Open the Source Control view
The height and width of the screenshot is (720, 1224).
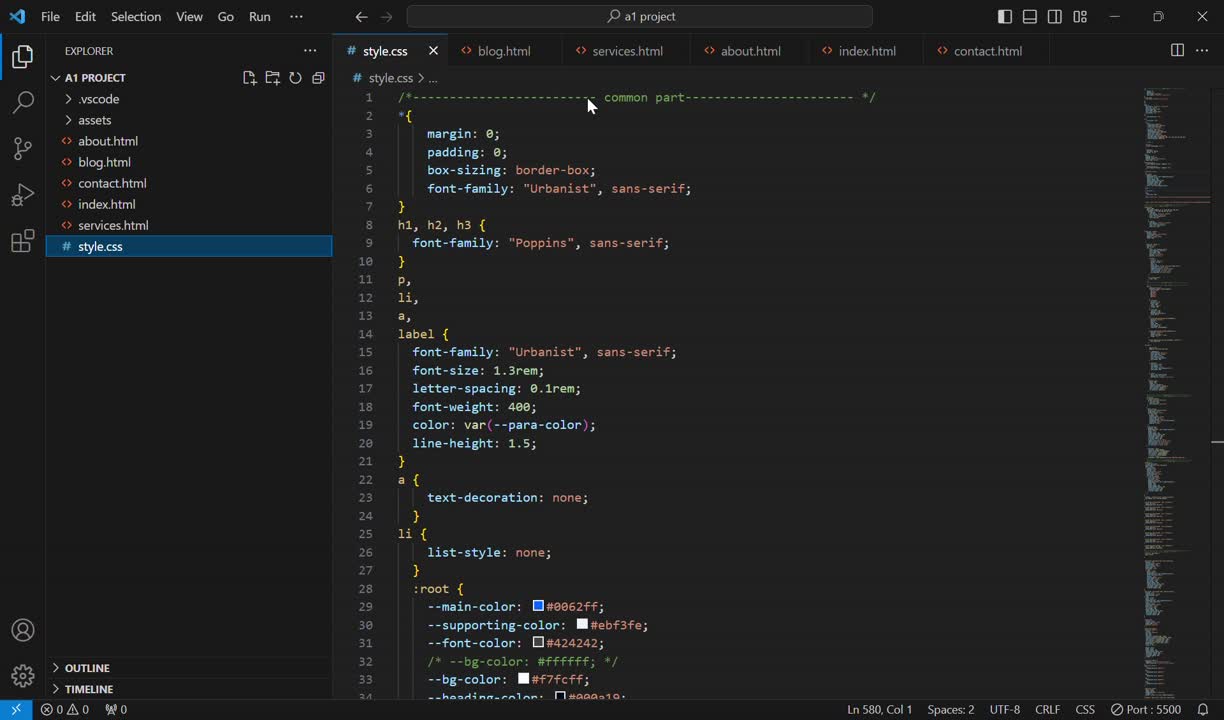[22, 149]
